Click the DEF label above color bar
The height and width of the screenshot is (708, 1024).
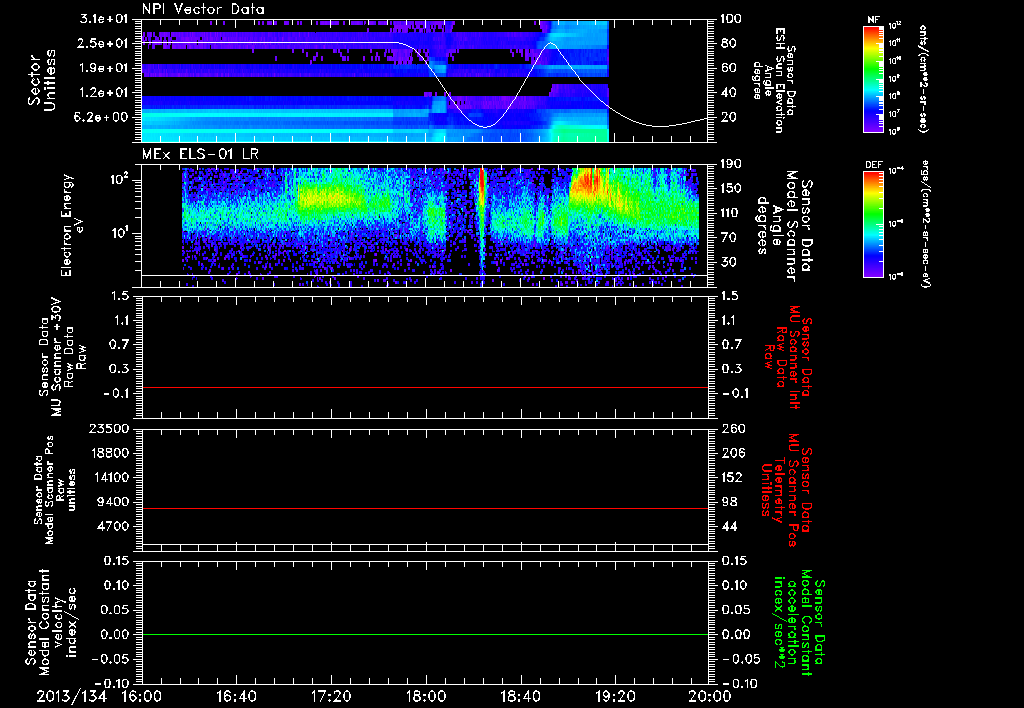[873, 165]
